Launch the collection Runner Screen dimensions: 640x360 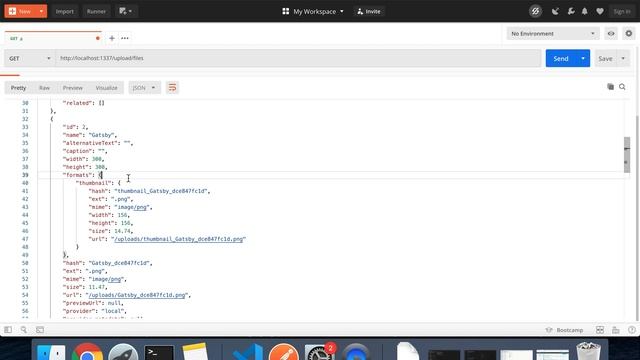click(x=96, y=11)
